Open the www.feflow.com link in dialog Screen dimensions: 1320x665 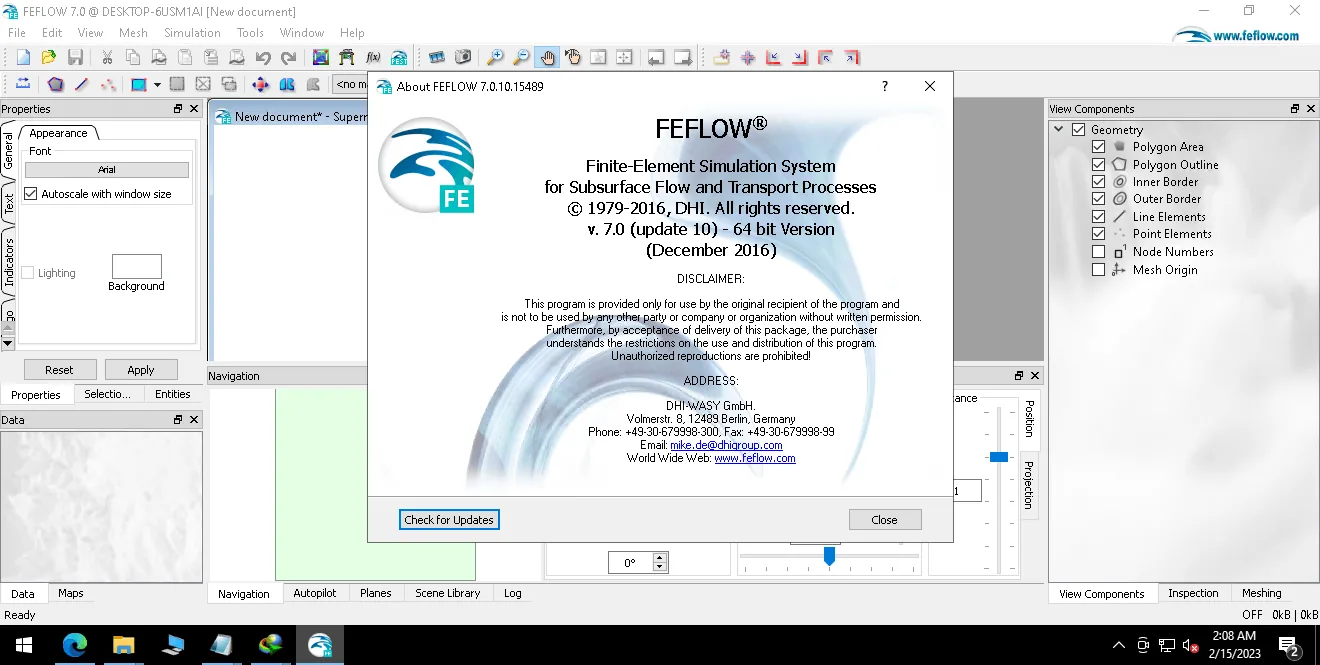click(755, 458)
